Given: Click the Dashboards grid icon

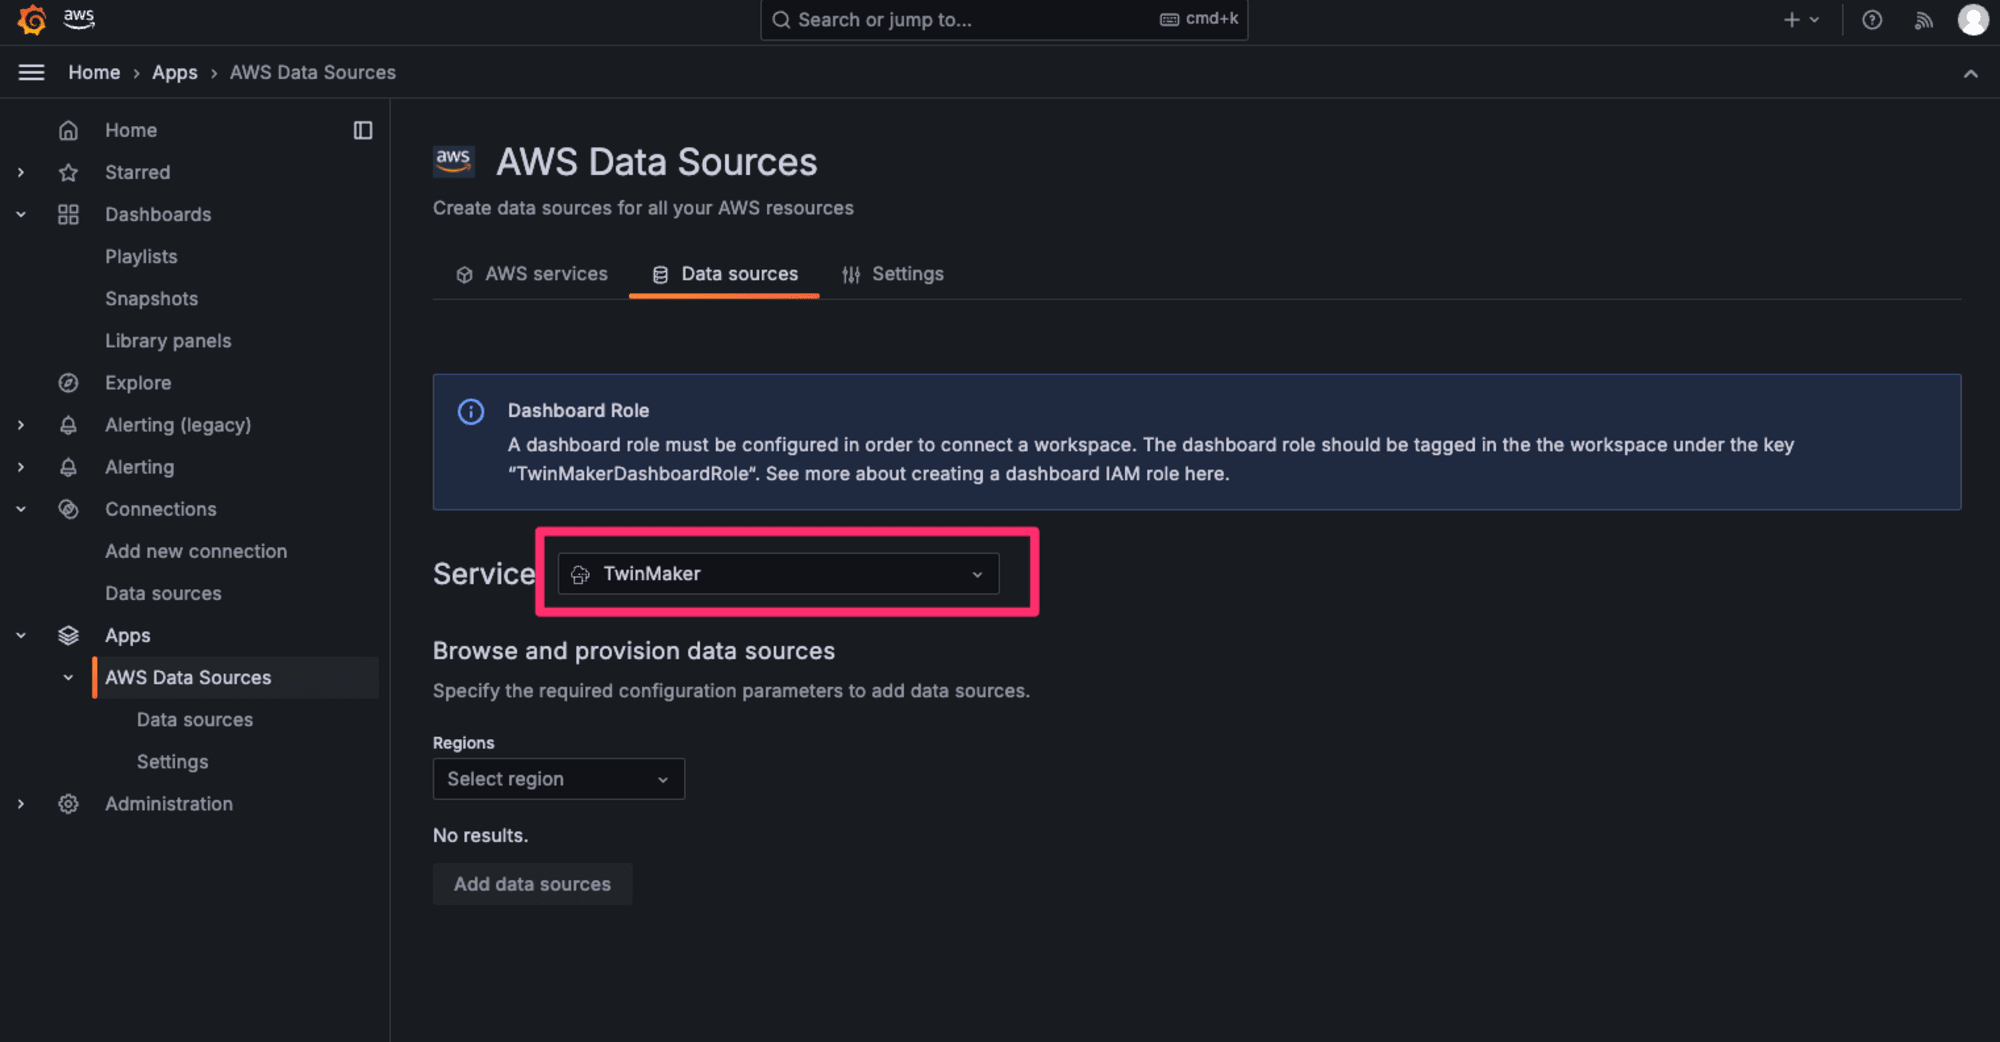Looking at the screenshot, I should pyautogui.click(x=68, y=214).
